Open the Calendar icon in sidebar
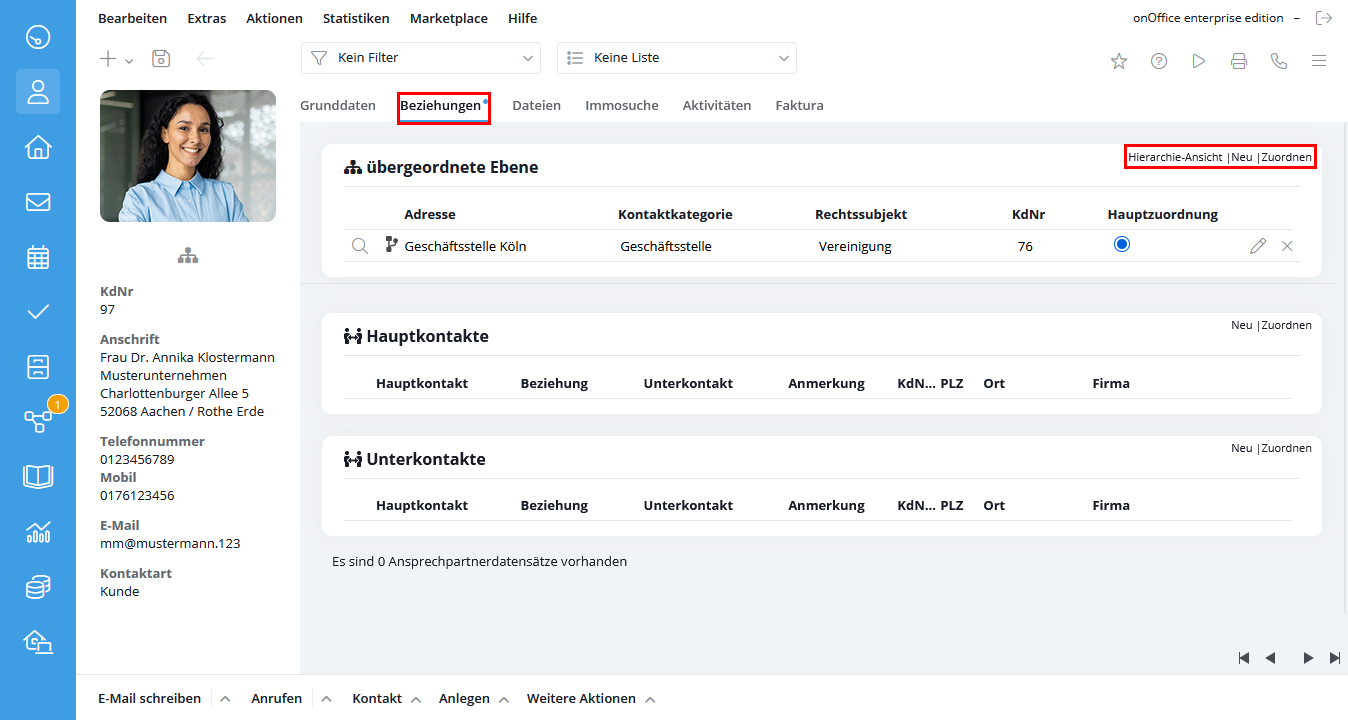 (38, 257)
